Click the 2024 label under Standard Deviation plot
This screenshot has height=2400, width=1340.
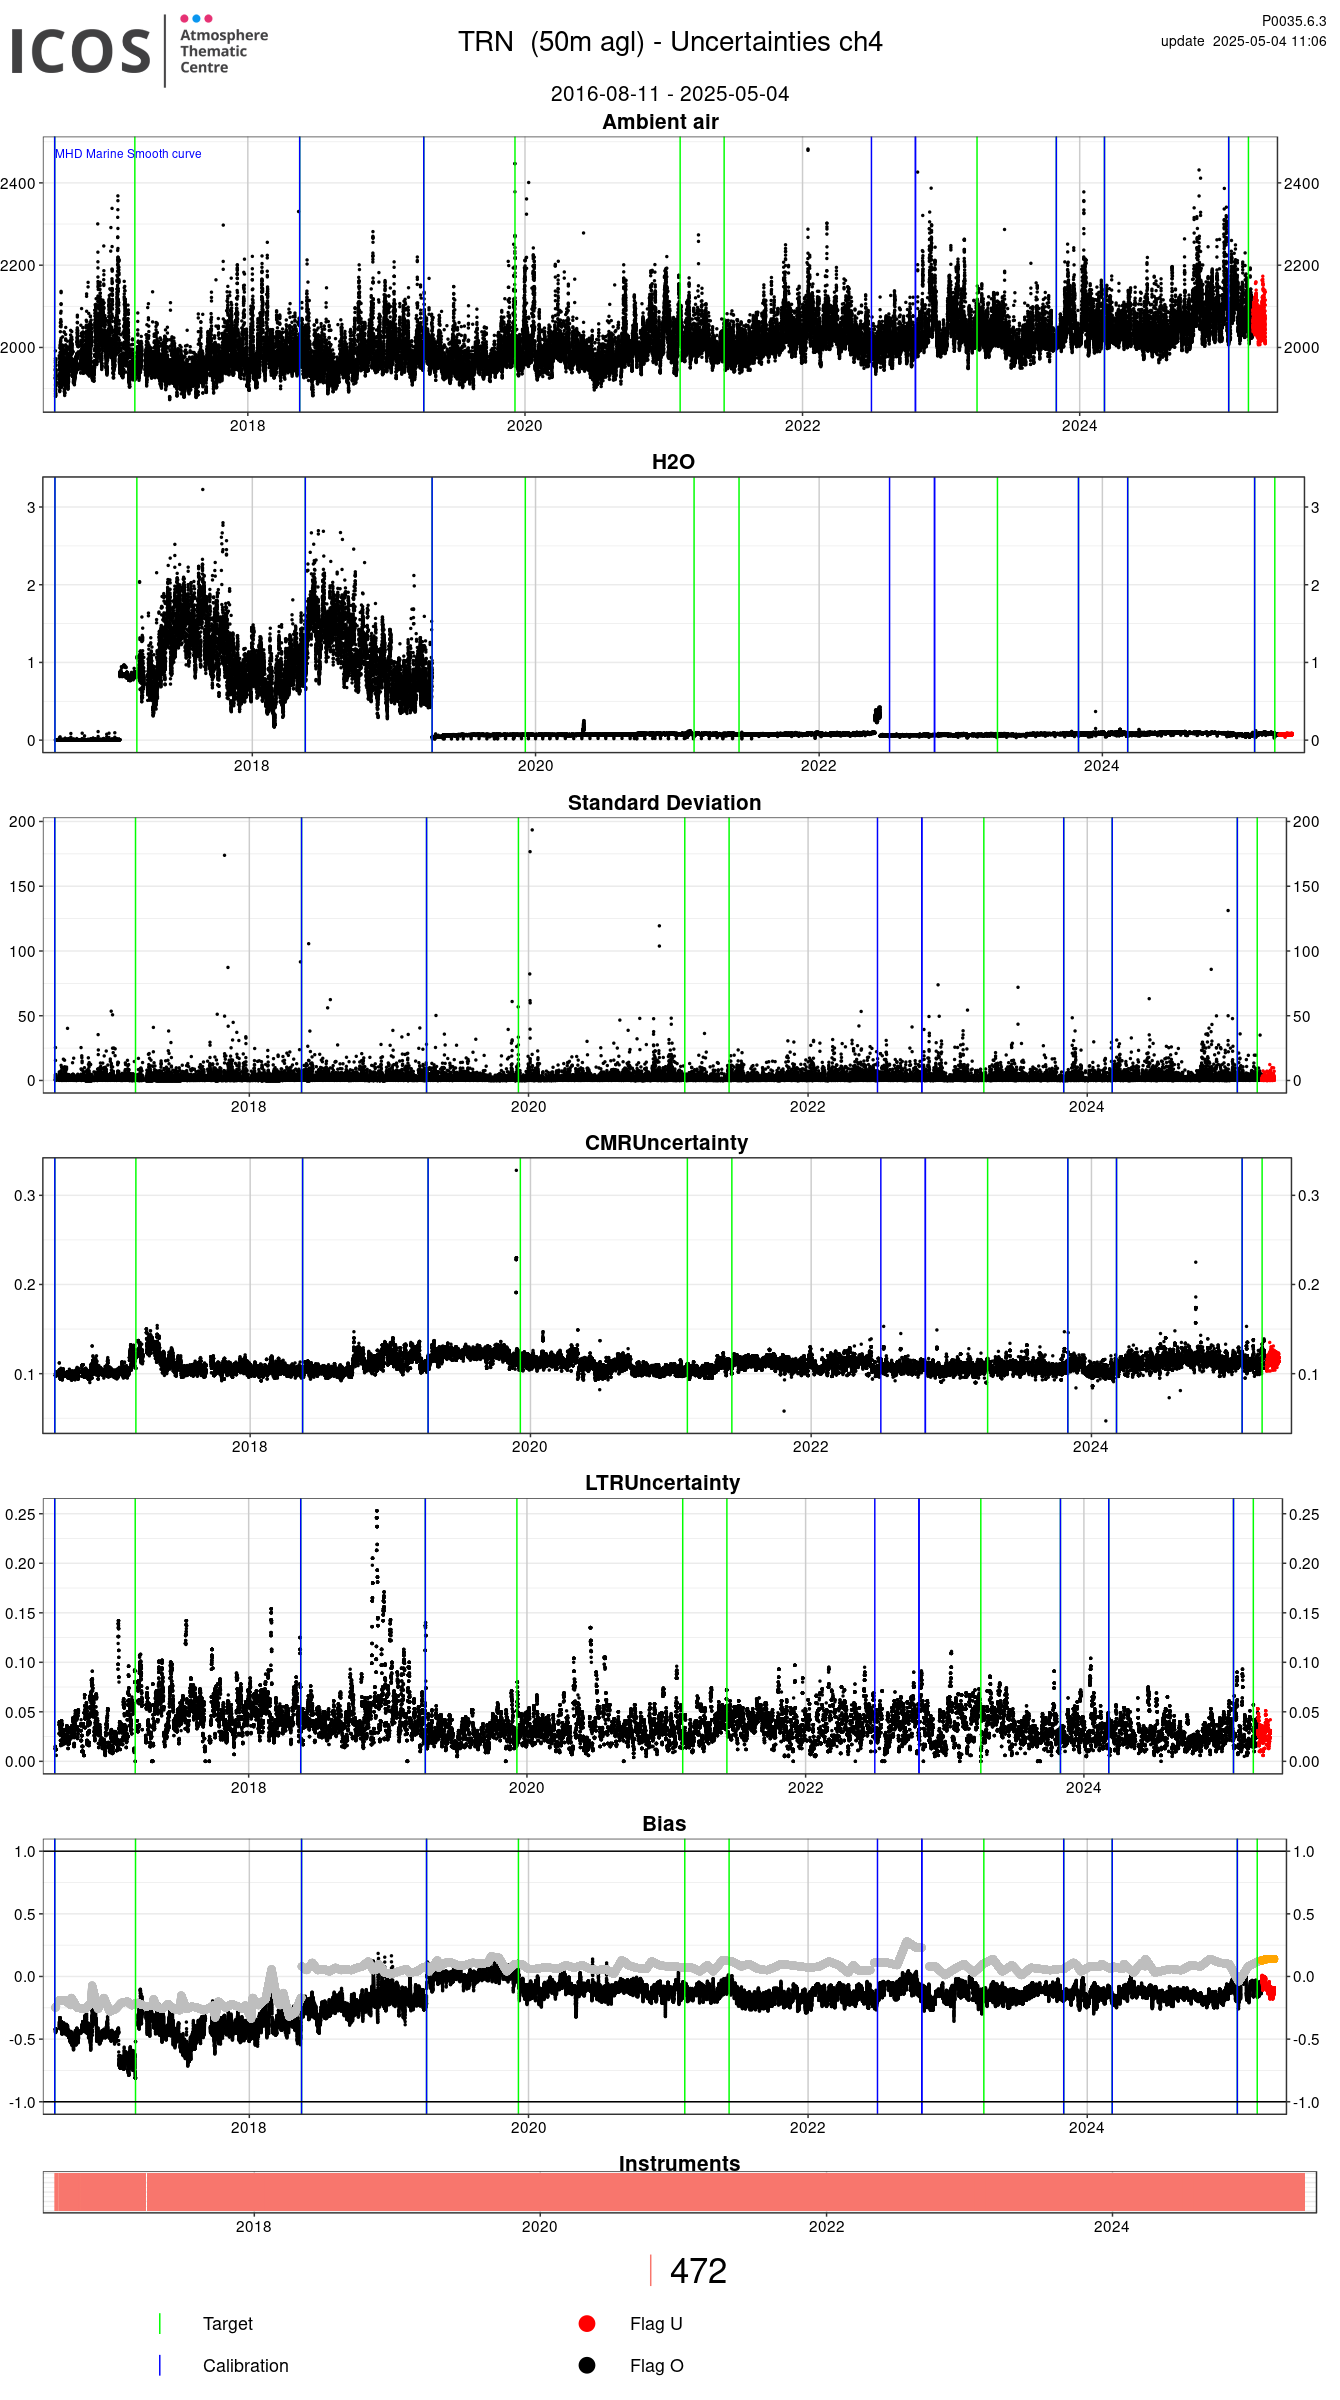coord(1087,1107)
